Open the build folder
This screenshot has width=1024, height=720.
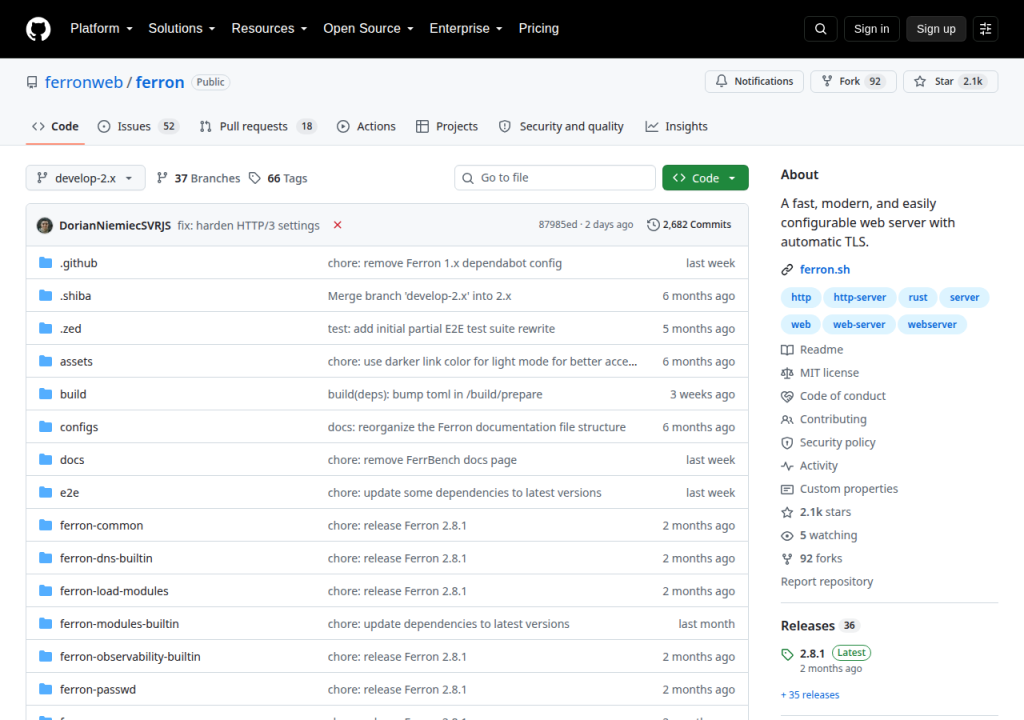(x=73, y=394)
